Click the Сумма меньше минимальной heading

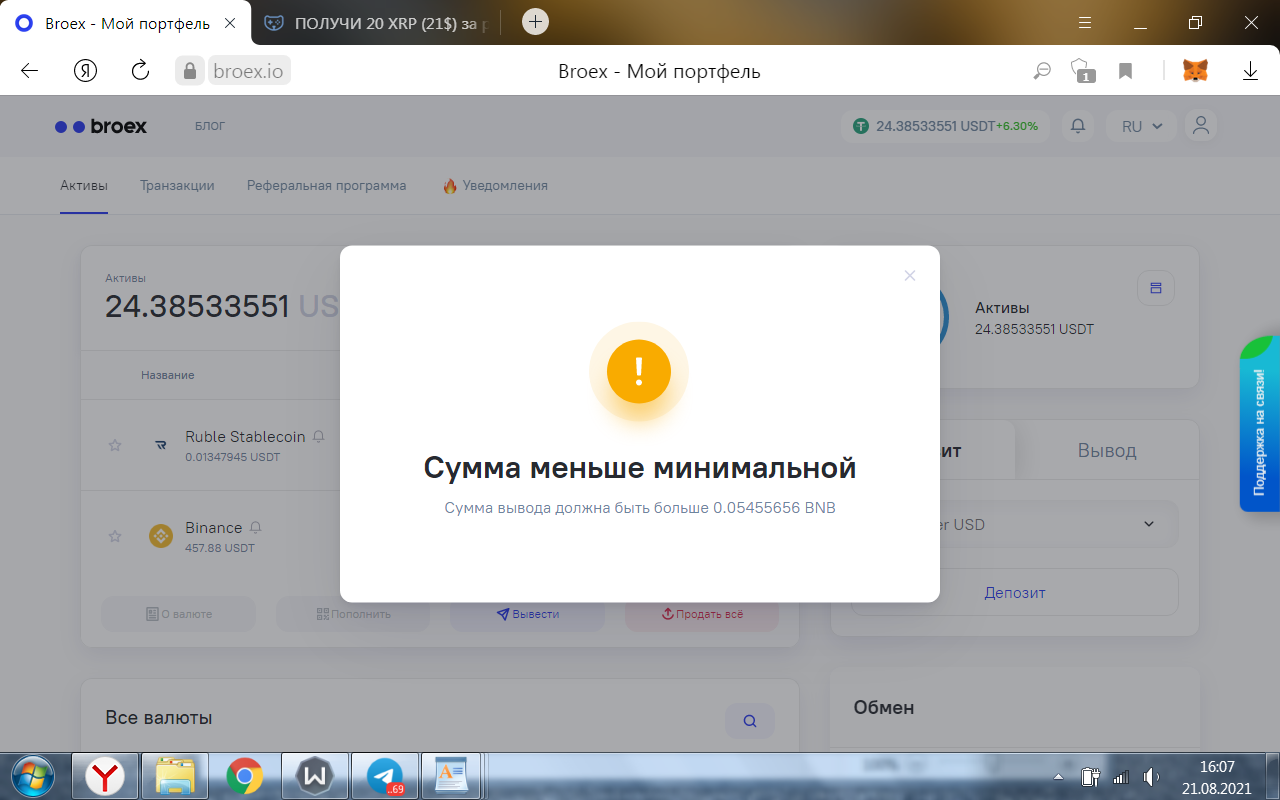pos(640,467)
